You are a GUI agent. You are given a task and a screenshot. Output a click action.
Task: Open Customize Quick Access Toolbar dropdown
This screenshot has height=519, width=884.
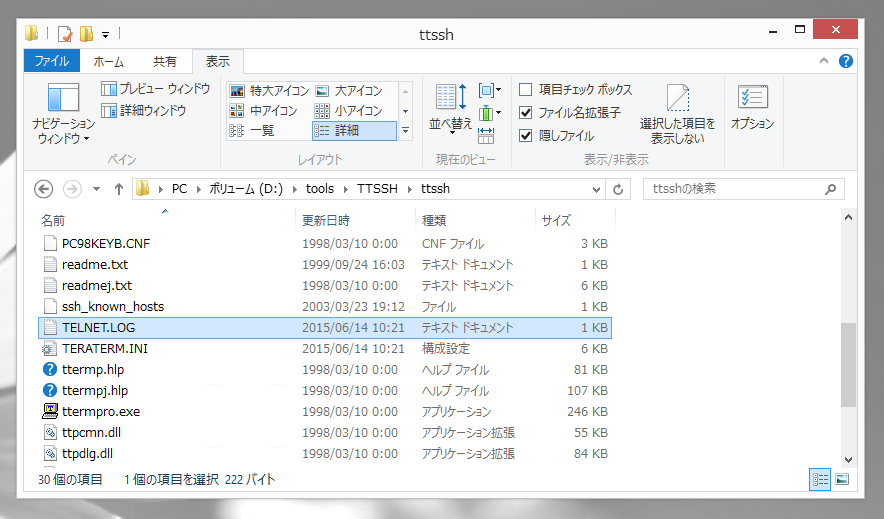click(105, 35)
